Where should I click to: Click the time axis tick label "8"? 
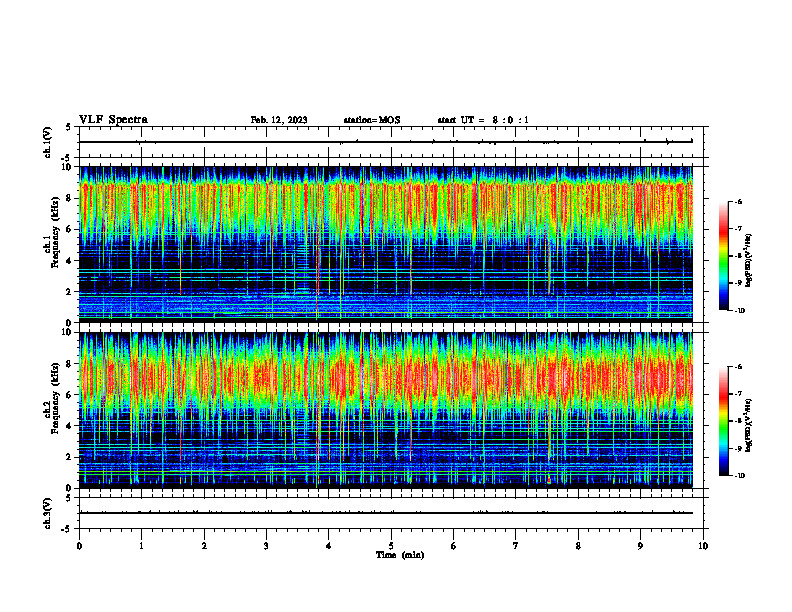click(x=578, y=546)
